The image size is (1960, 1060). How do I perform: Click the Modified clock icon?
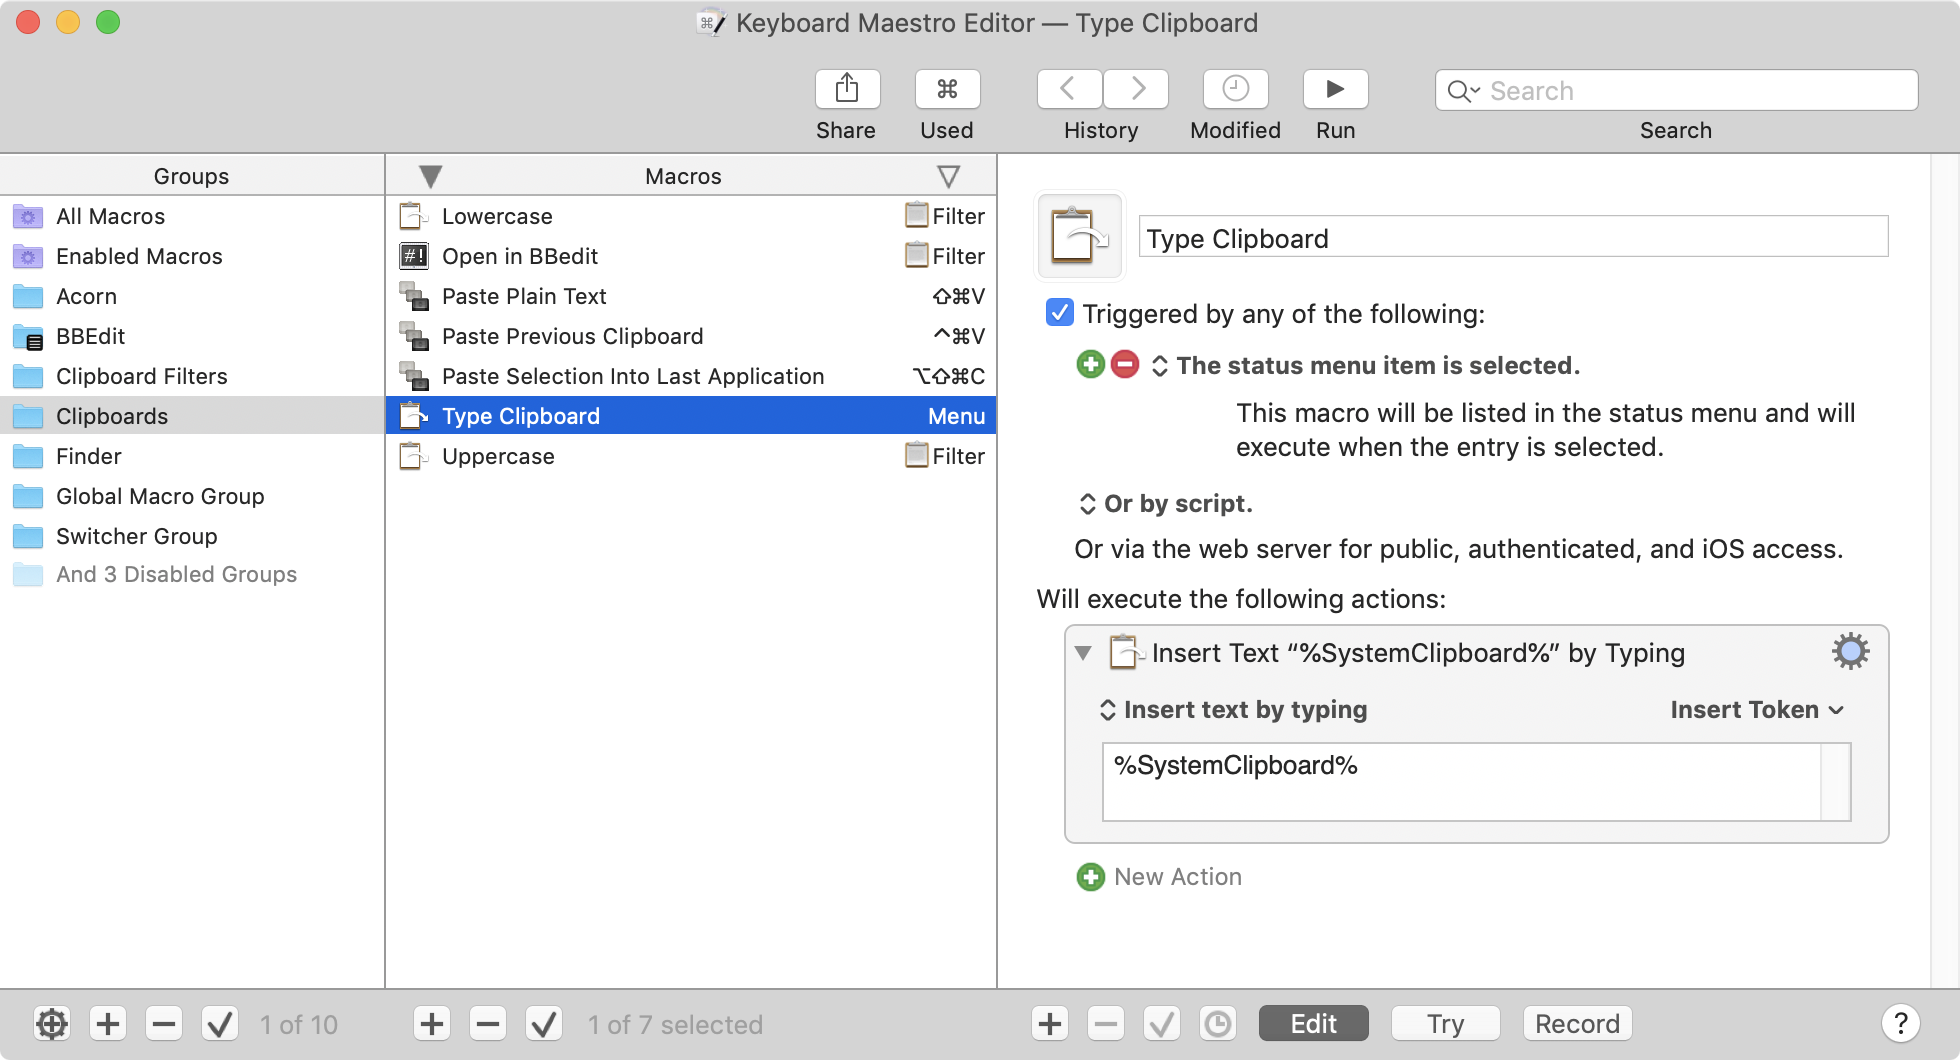tap(1235, 89)
